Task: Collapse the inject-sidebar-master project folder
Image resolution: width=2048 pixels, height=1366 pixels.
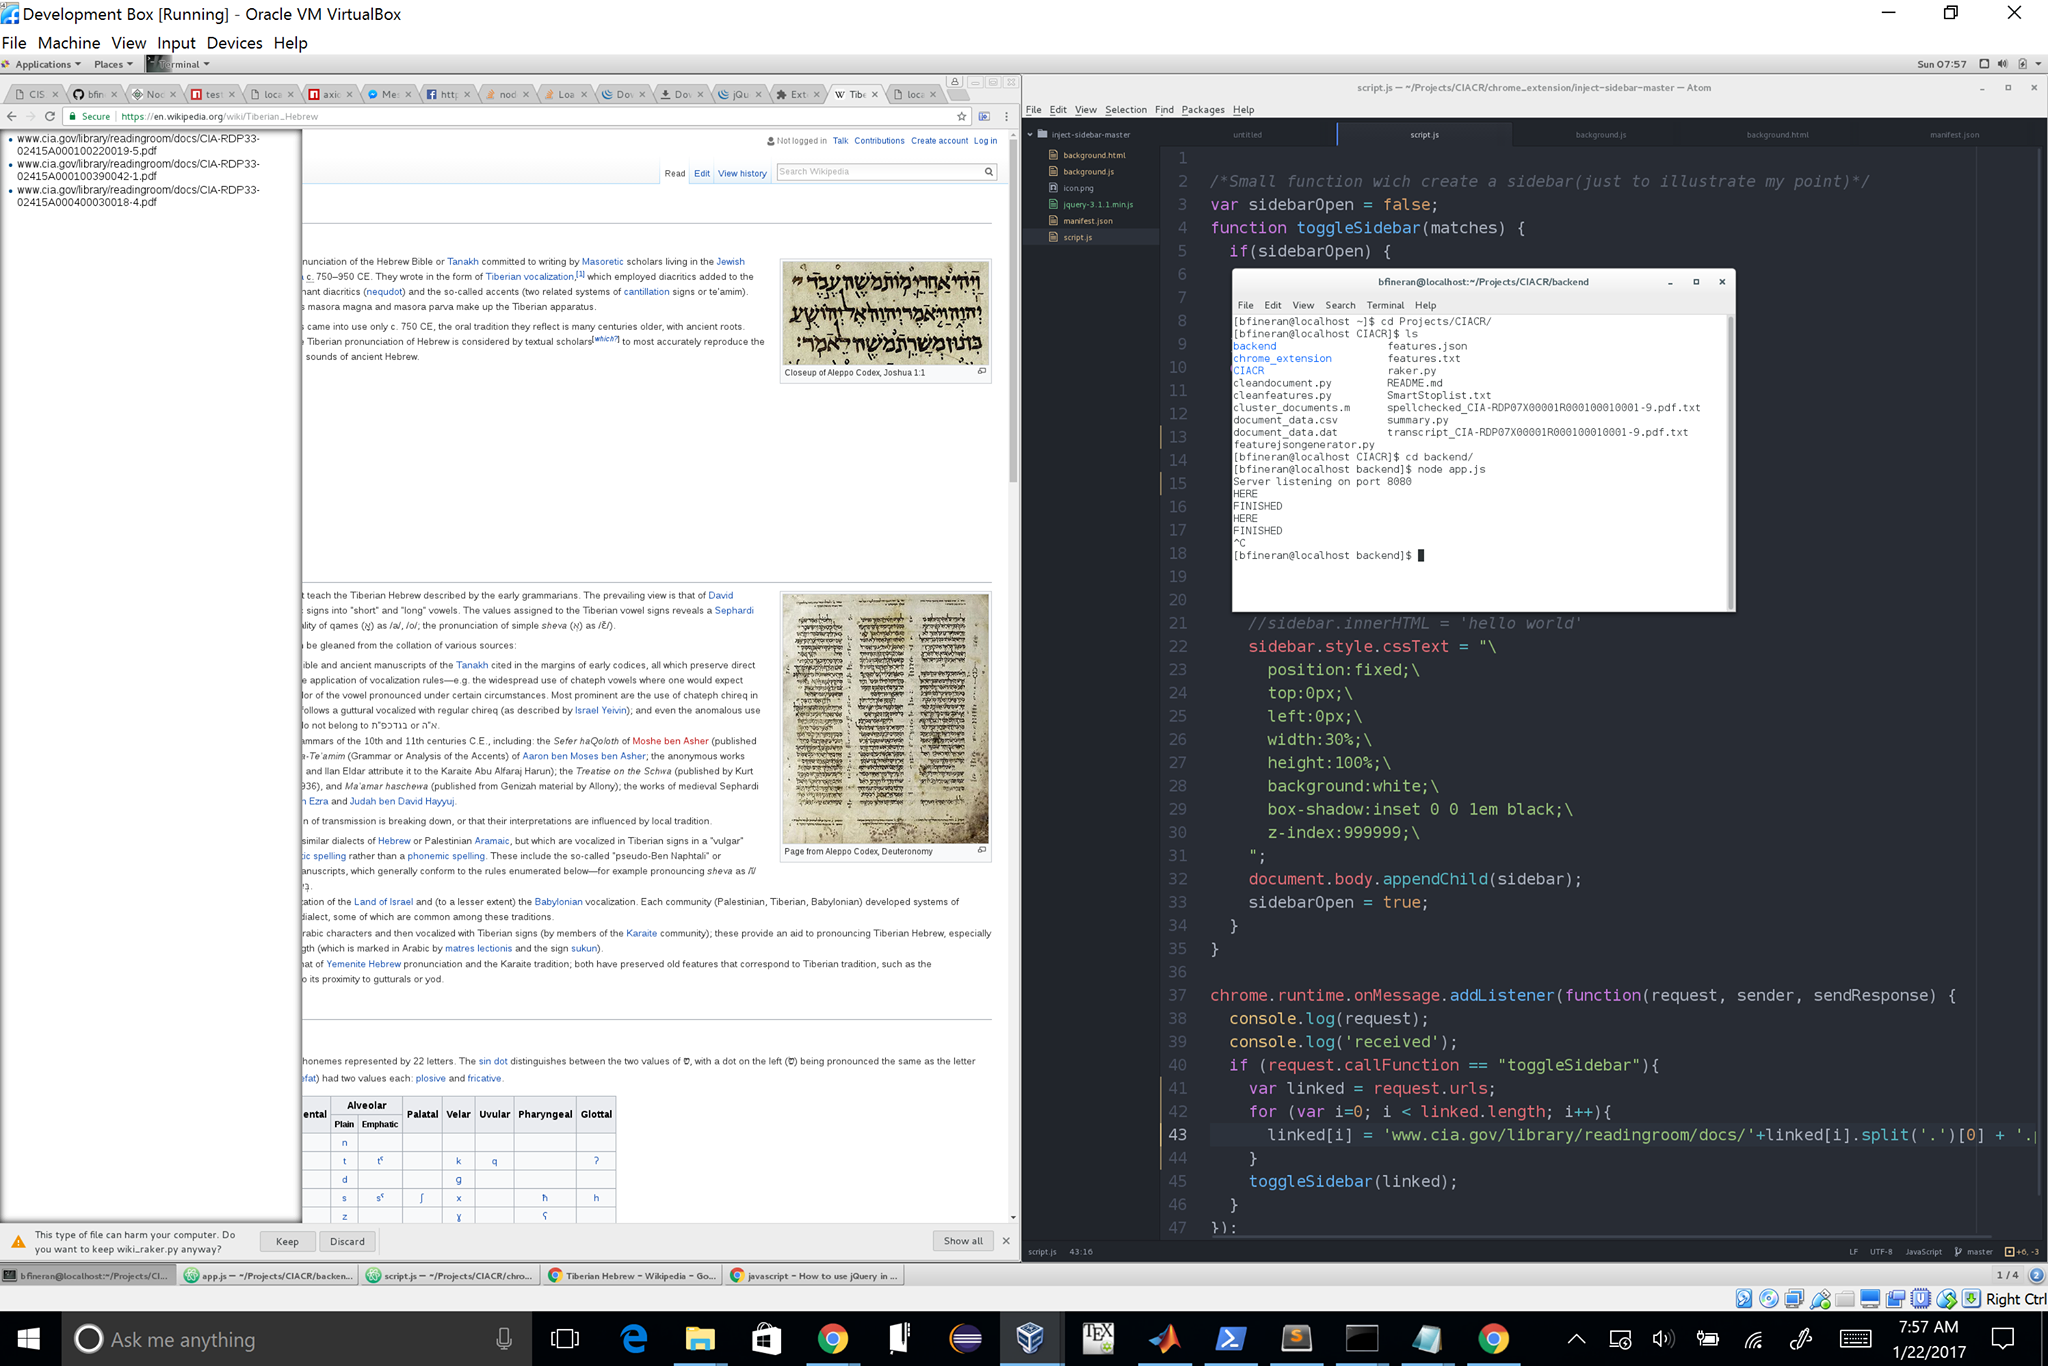Action: pyautogui.click(x=1031, y=135)
